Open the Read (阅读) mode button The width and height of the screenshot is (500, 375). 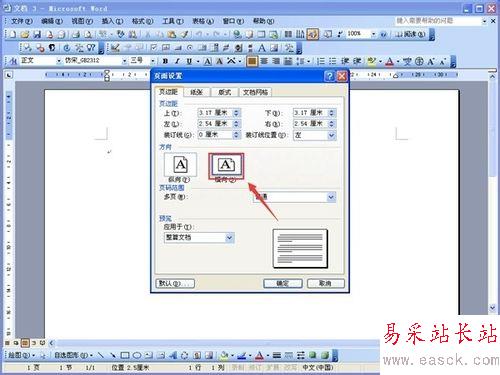point(410,34)
